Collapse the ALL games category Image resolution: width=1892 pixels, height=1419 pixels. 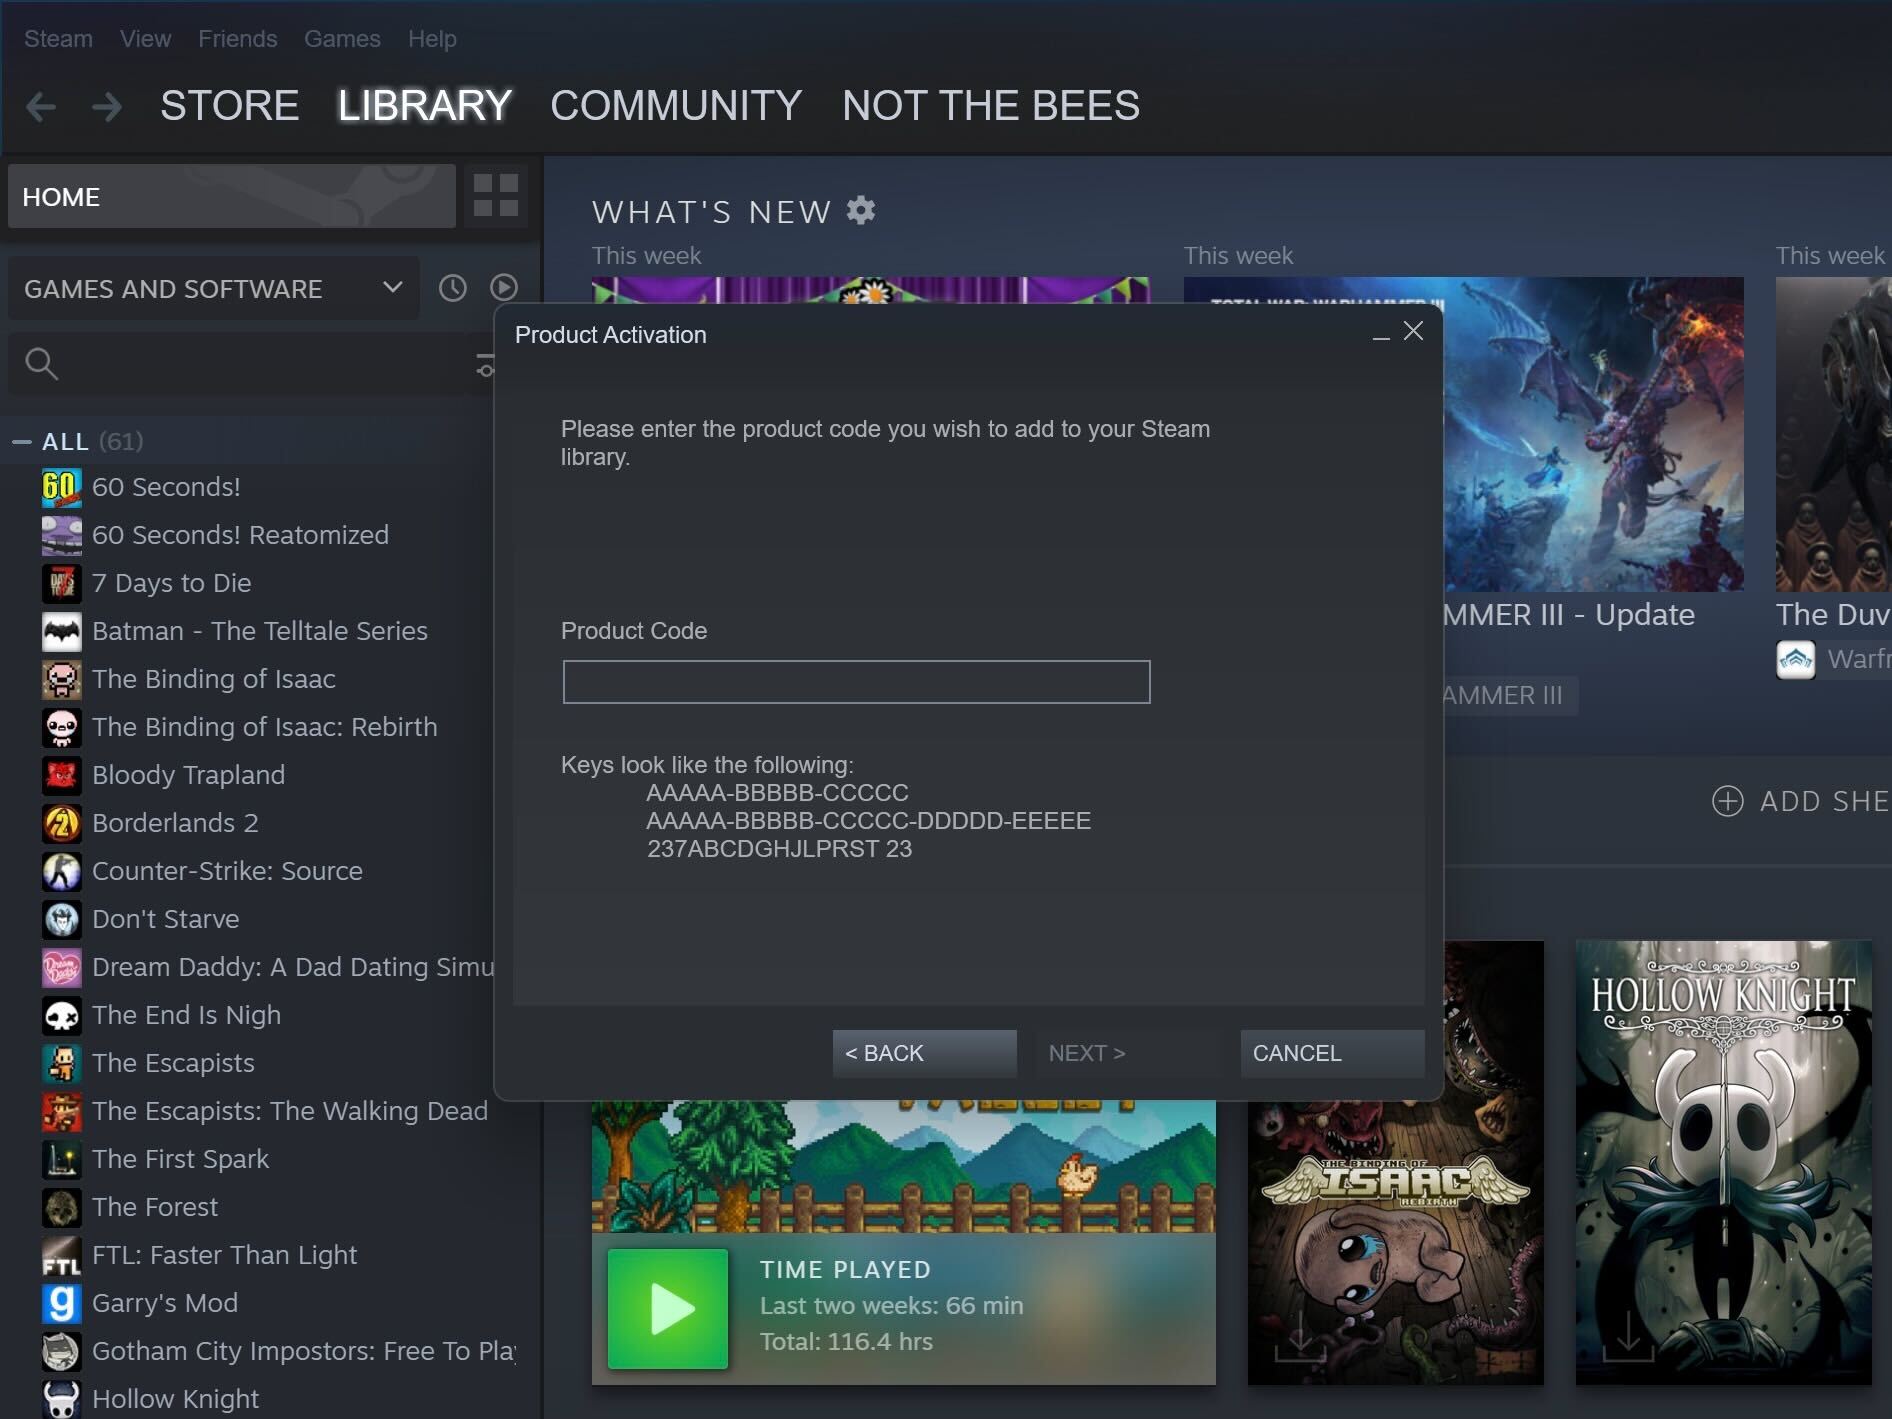(21, 441)
